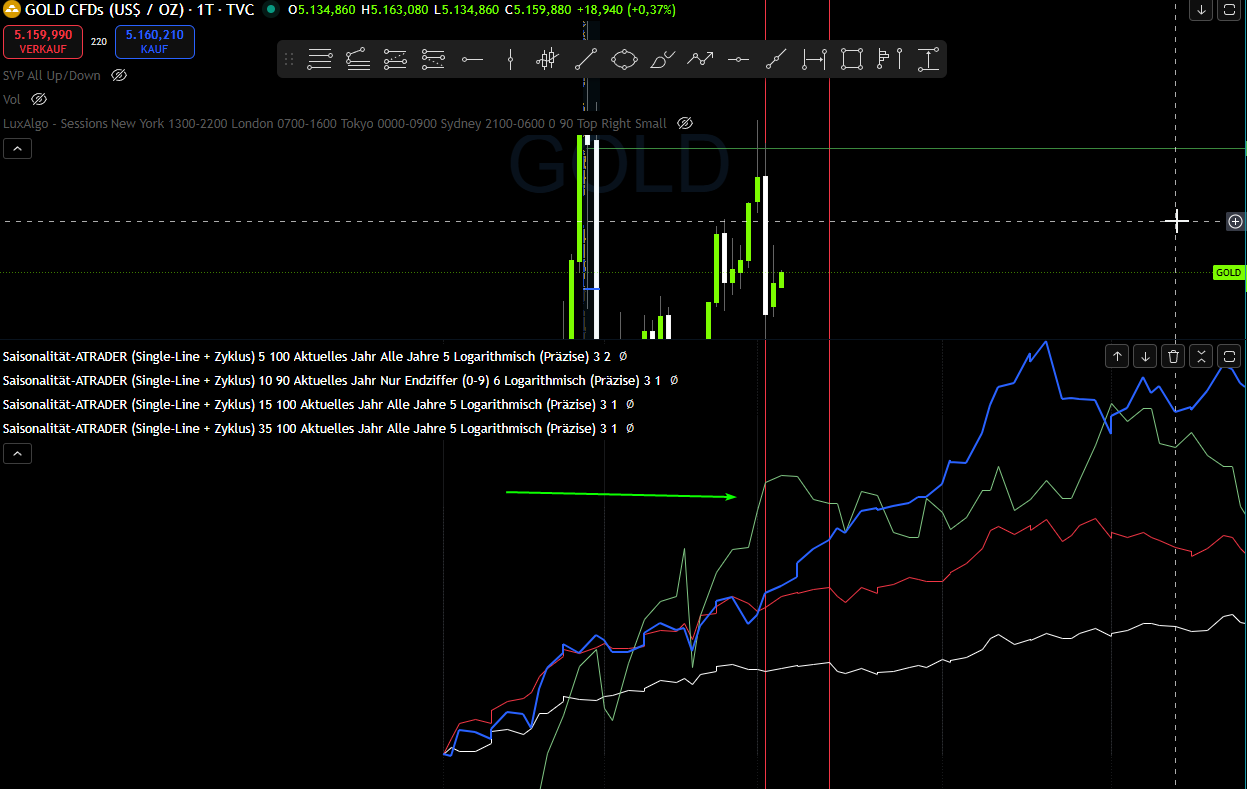Click the candlestick bars pattern tool
Screen dimensions: 1247x789
(x=547, y=60)
